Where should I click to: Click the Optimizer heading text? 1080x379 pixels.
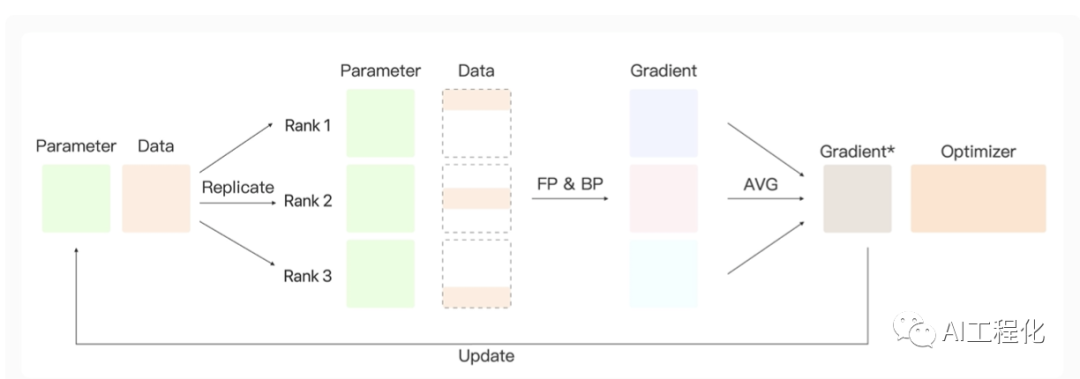tap(978, 152)
